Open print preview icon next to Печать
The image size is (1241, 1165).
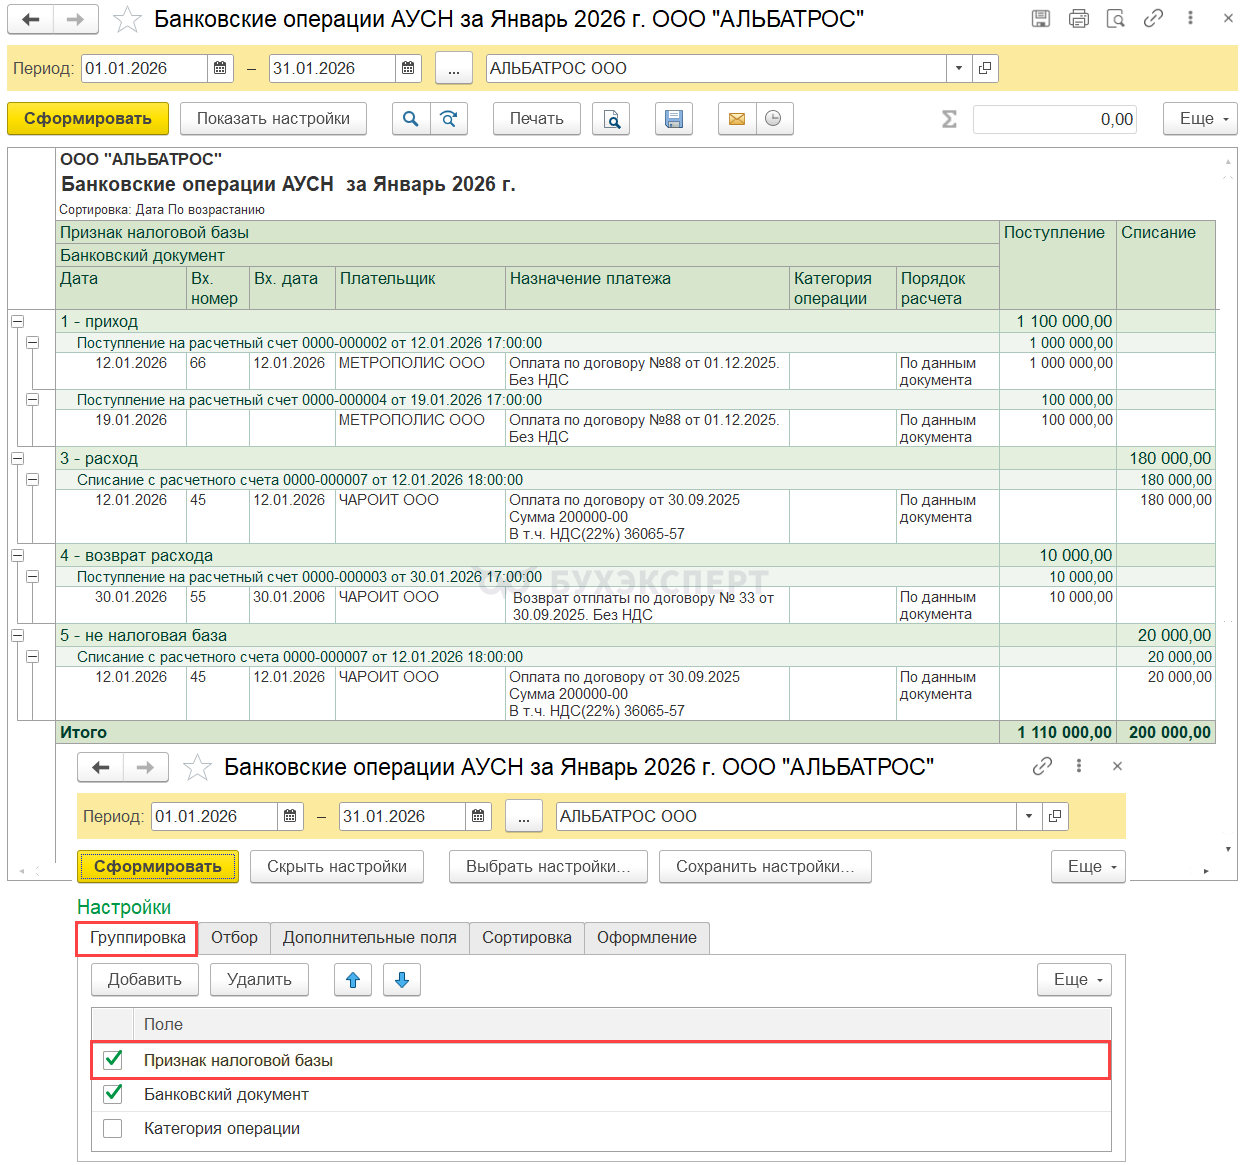coord(611,119)
